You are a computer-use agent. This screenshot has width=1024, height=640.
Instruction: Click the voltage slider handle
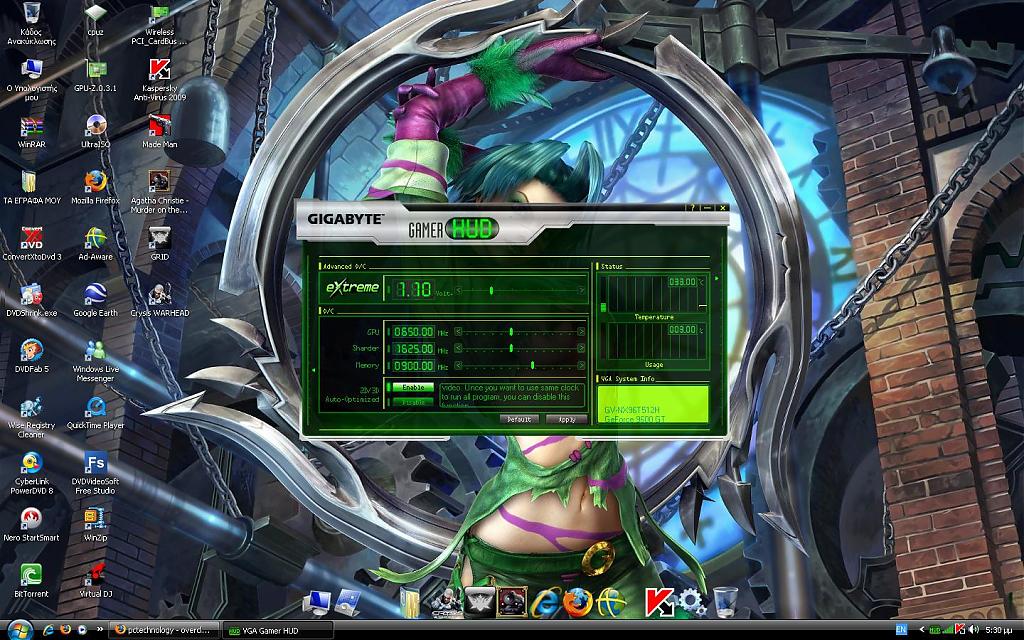(491, 290)
